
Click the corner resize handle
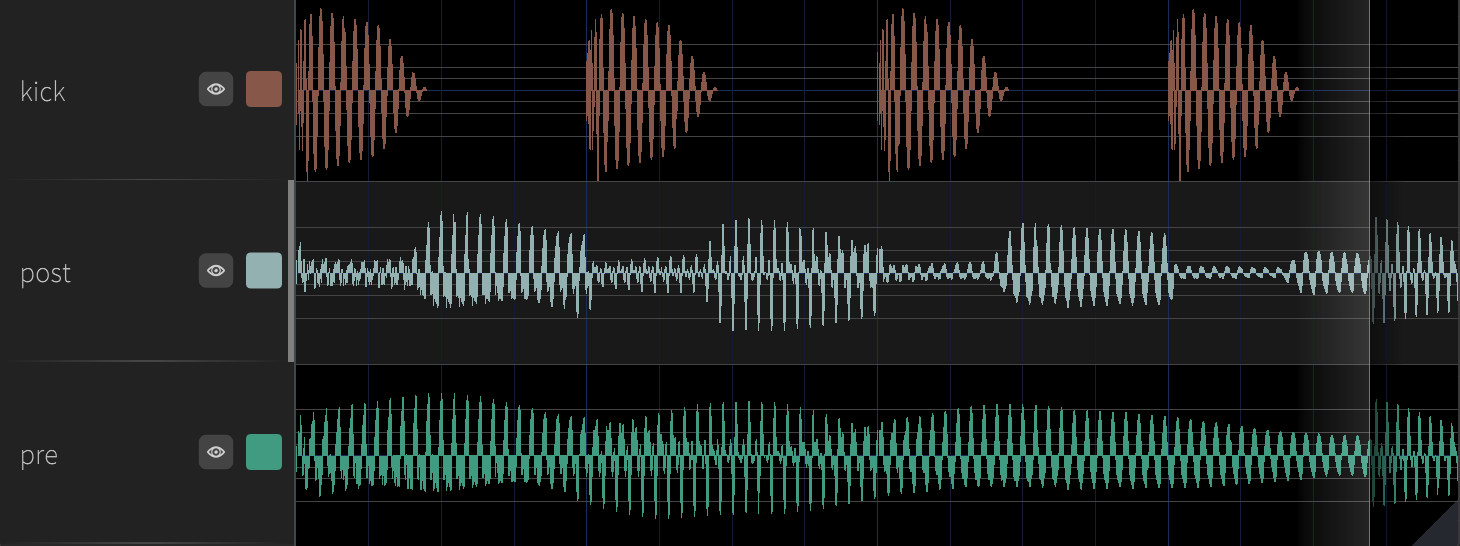tap(1442, 528)
